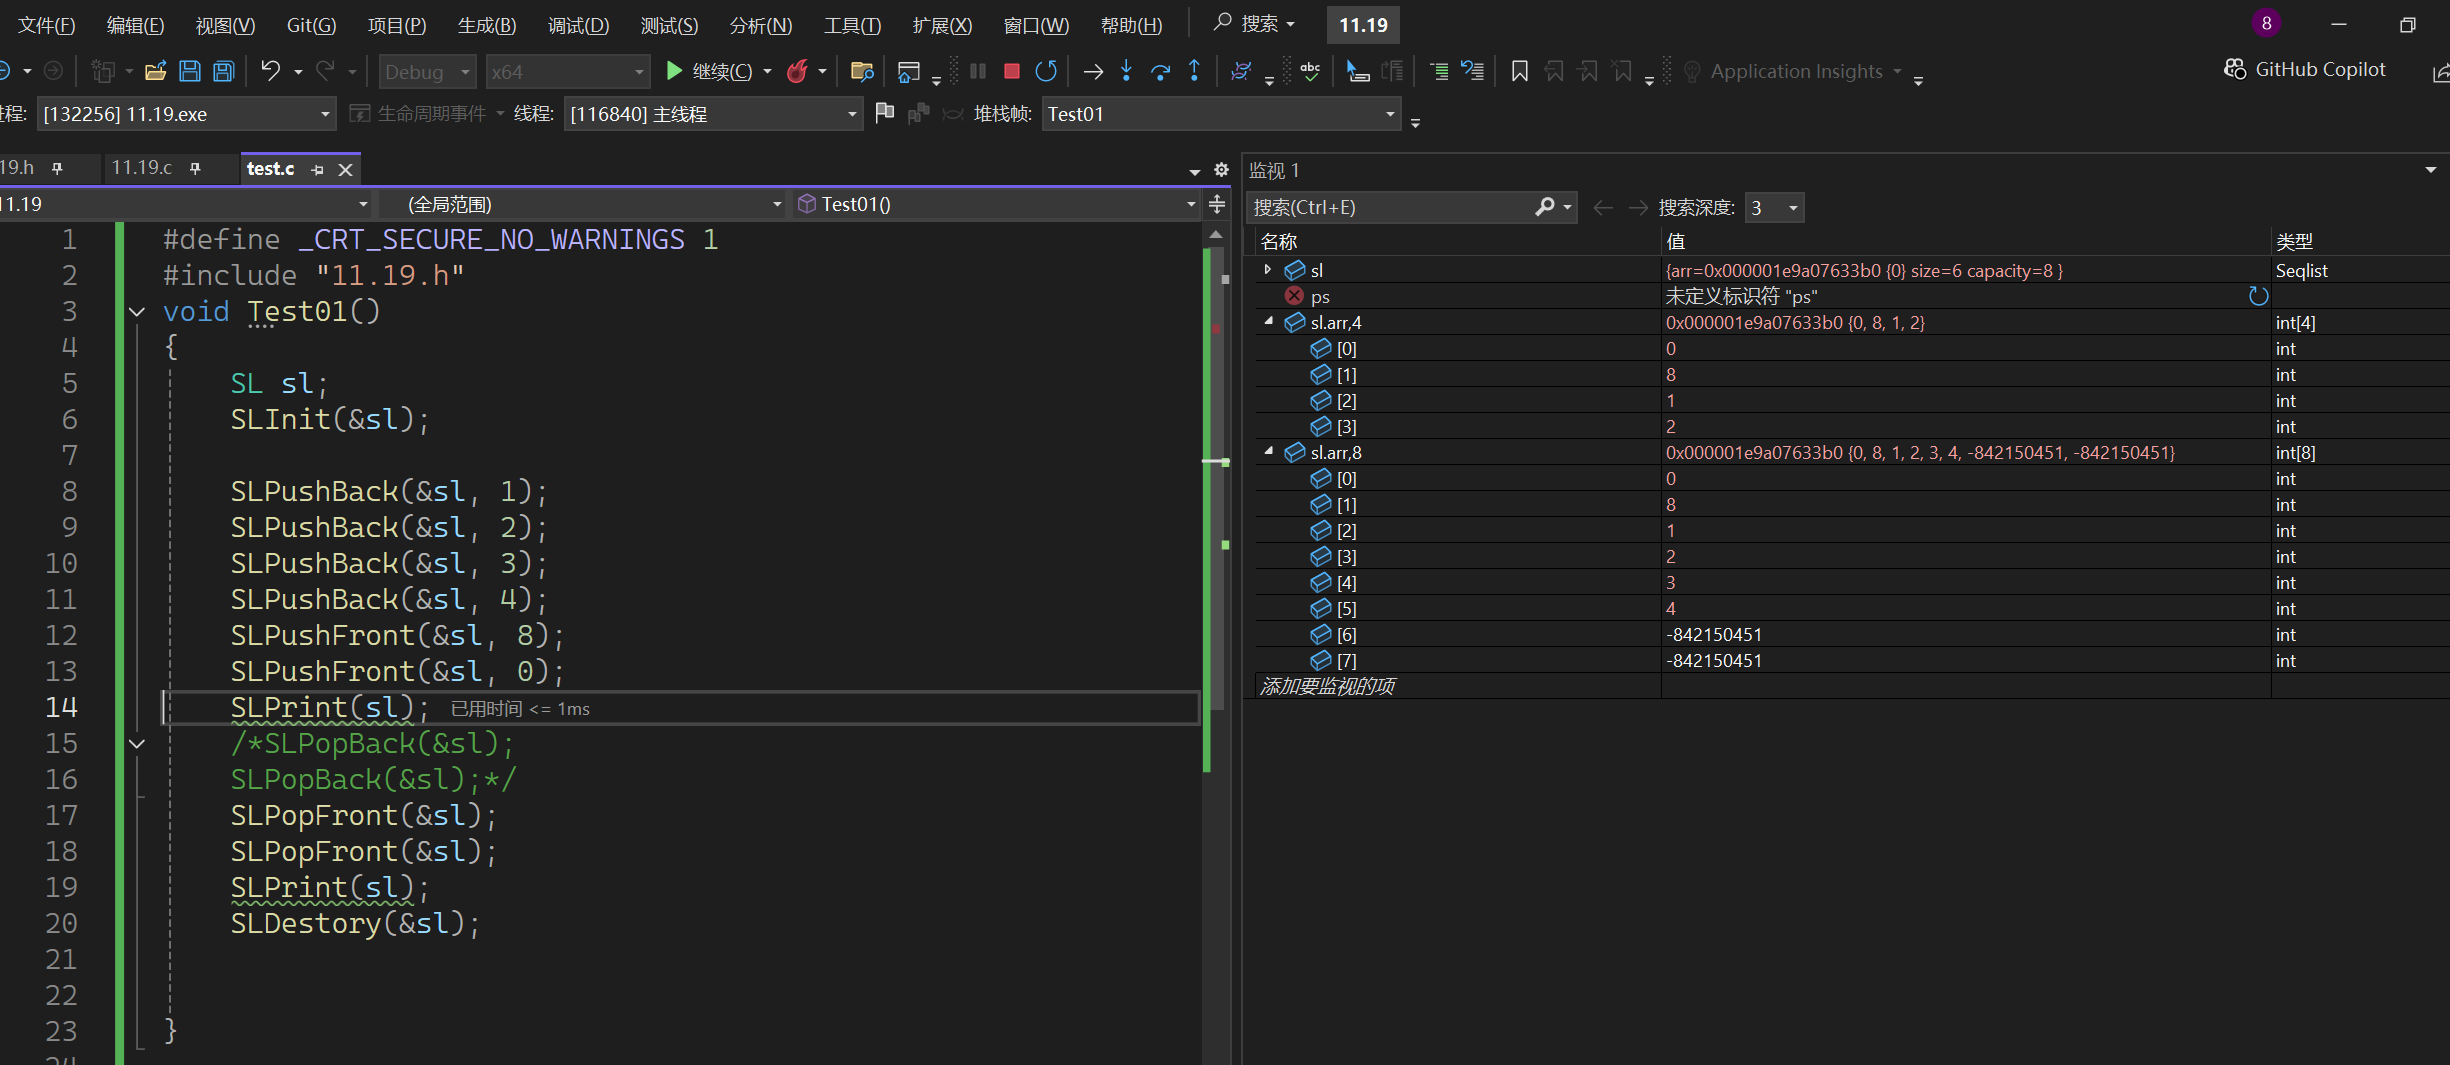The image size is (2450, 1065).
Task: Stop debugging with the red square
Action: click(x=1012, y=71)
